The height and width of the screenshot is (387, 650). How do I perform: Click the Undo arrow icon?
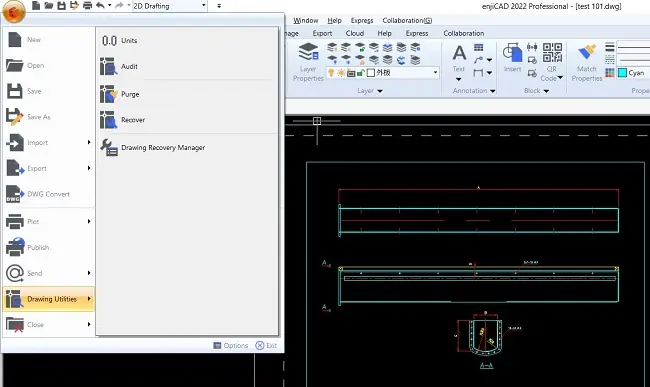coord(100,5)
